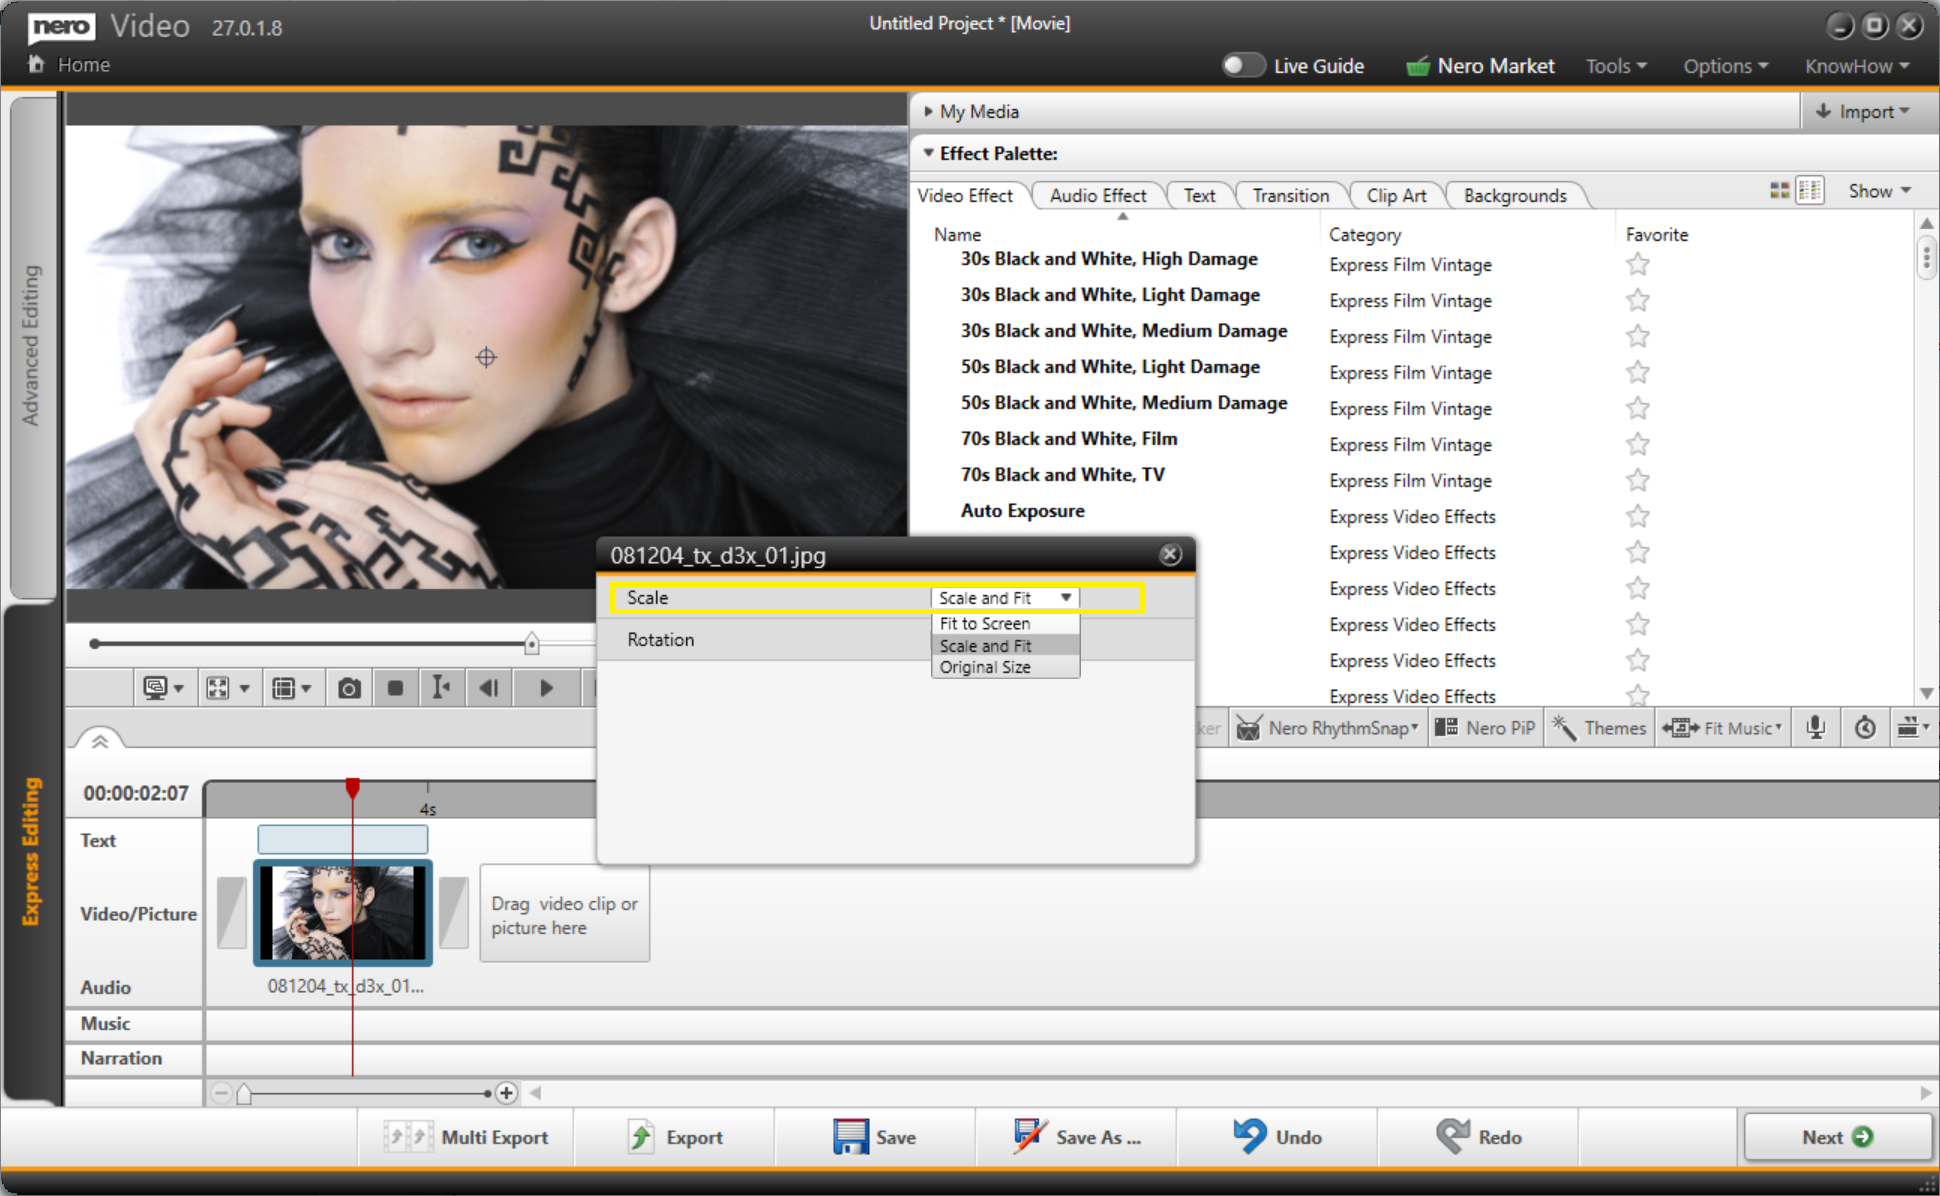Favorite the 30s Black and White, High Damage effect
The image size is (1940, 1196).
[1637, 265]
